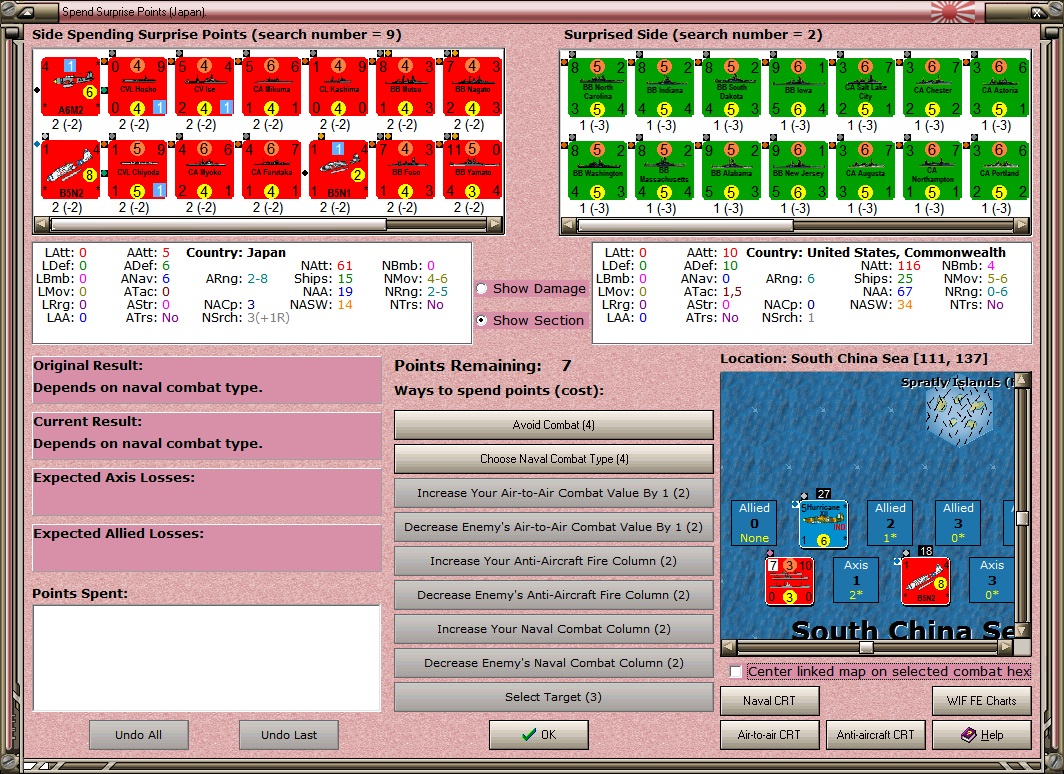The image size is (1064, 774).
Task: Select the CA Mikuma cruiser counter
Action: 272,86
